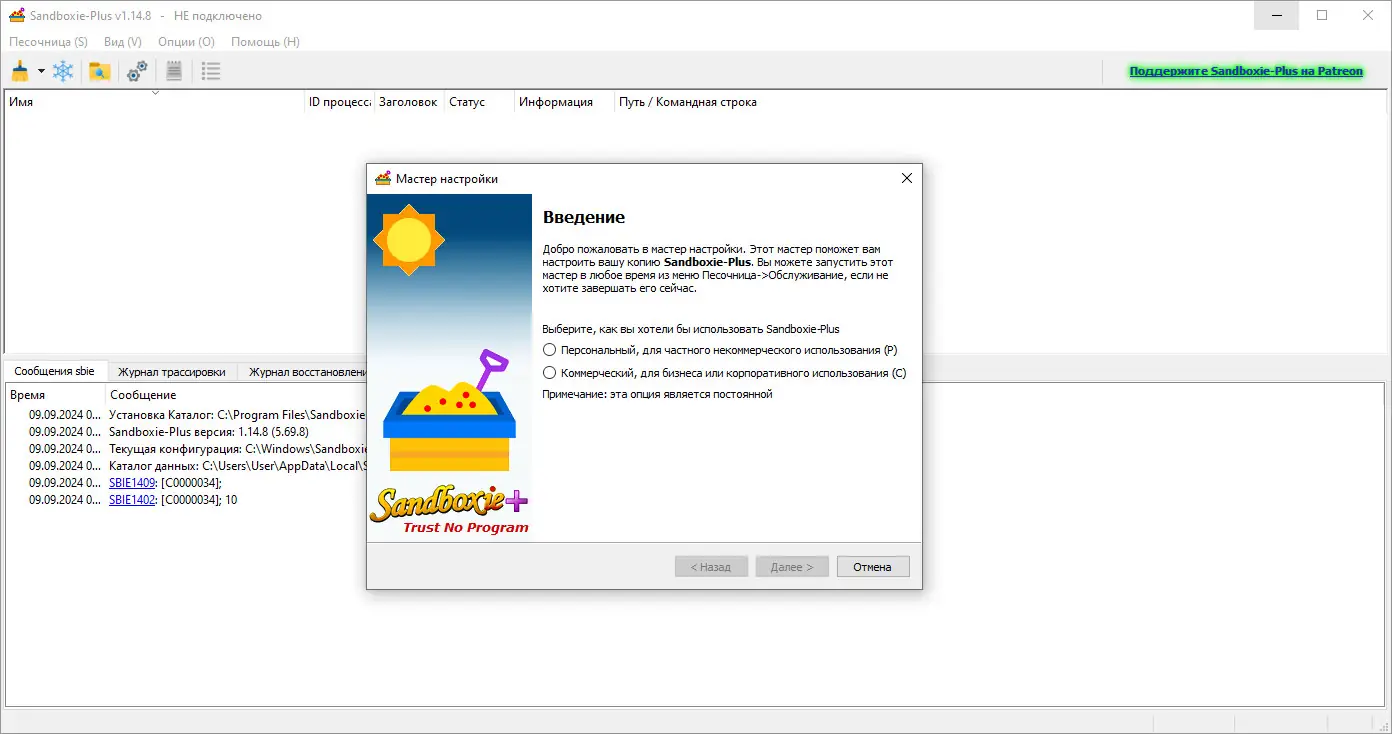Click the Время column header in log

tap(55, 395)
